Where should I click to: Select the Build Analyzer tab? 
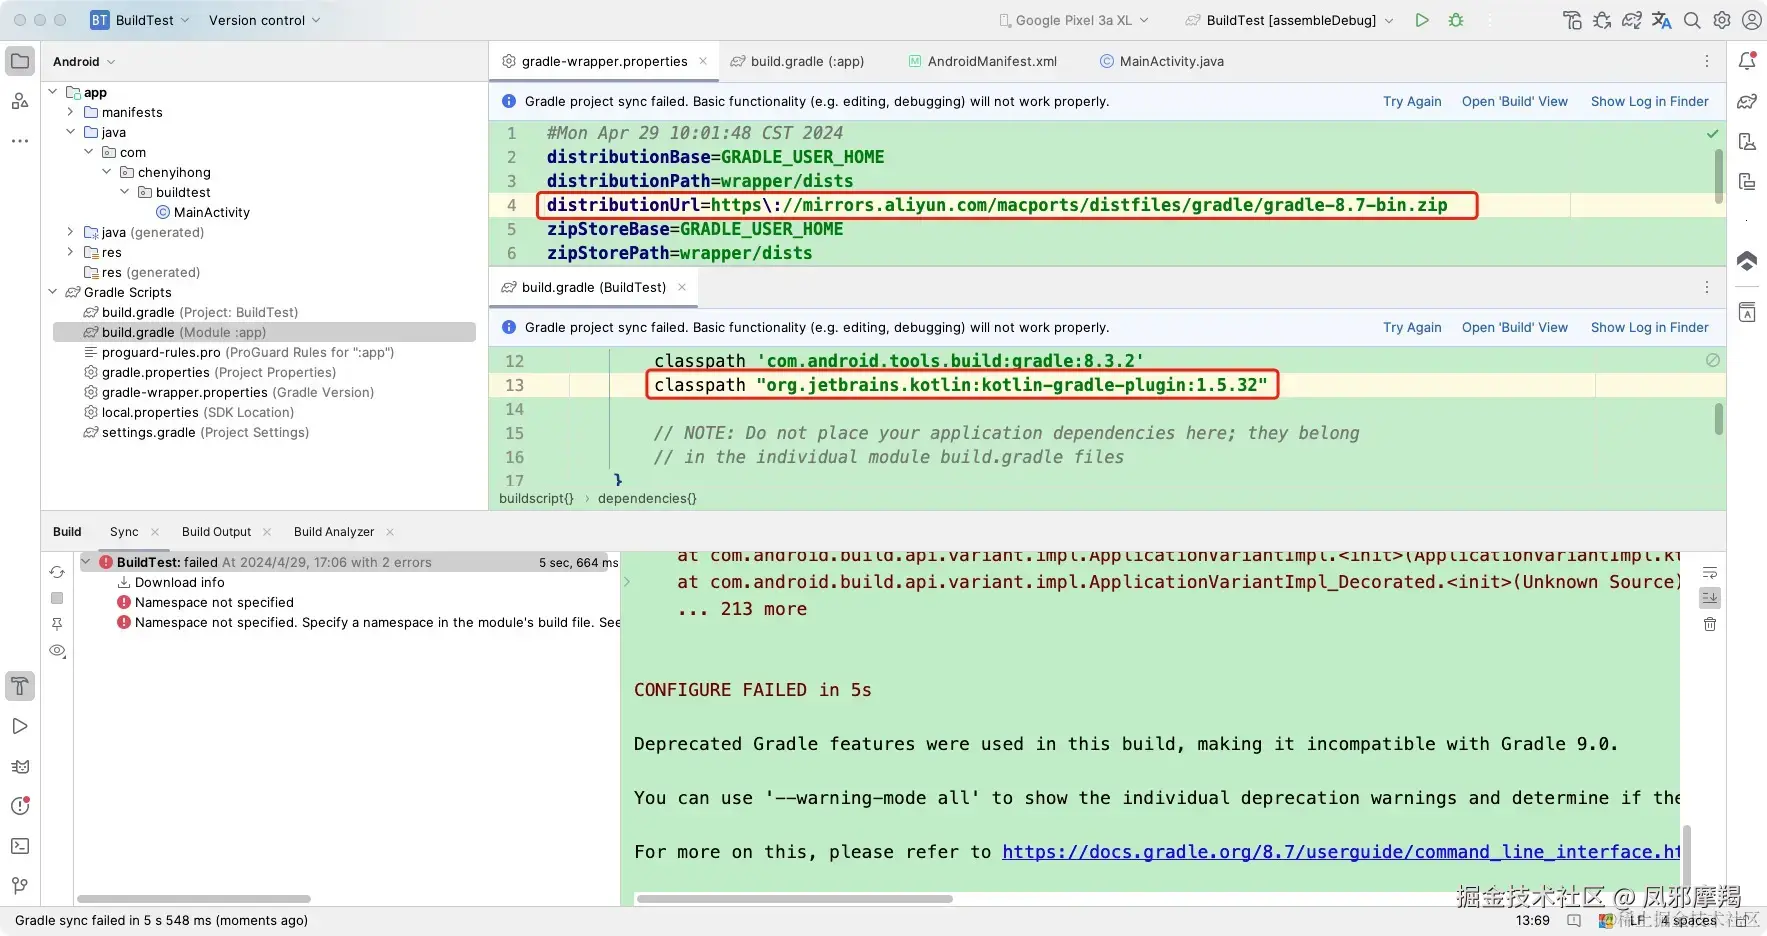(334, 532)
